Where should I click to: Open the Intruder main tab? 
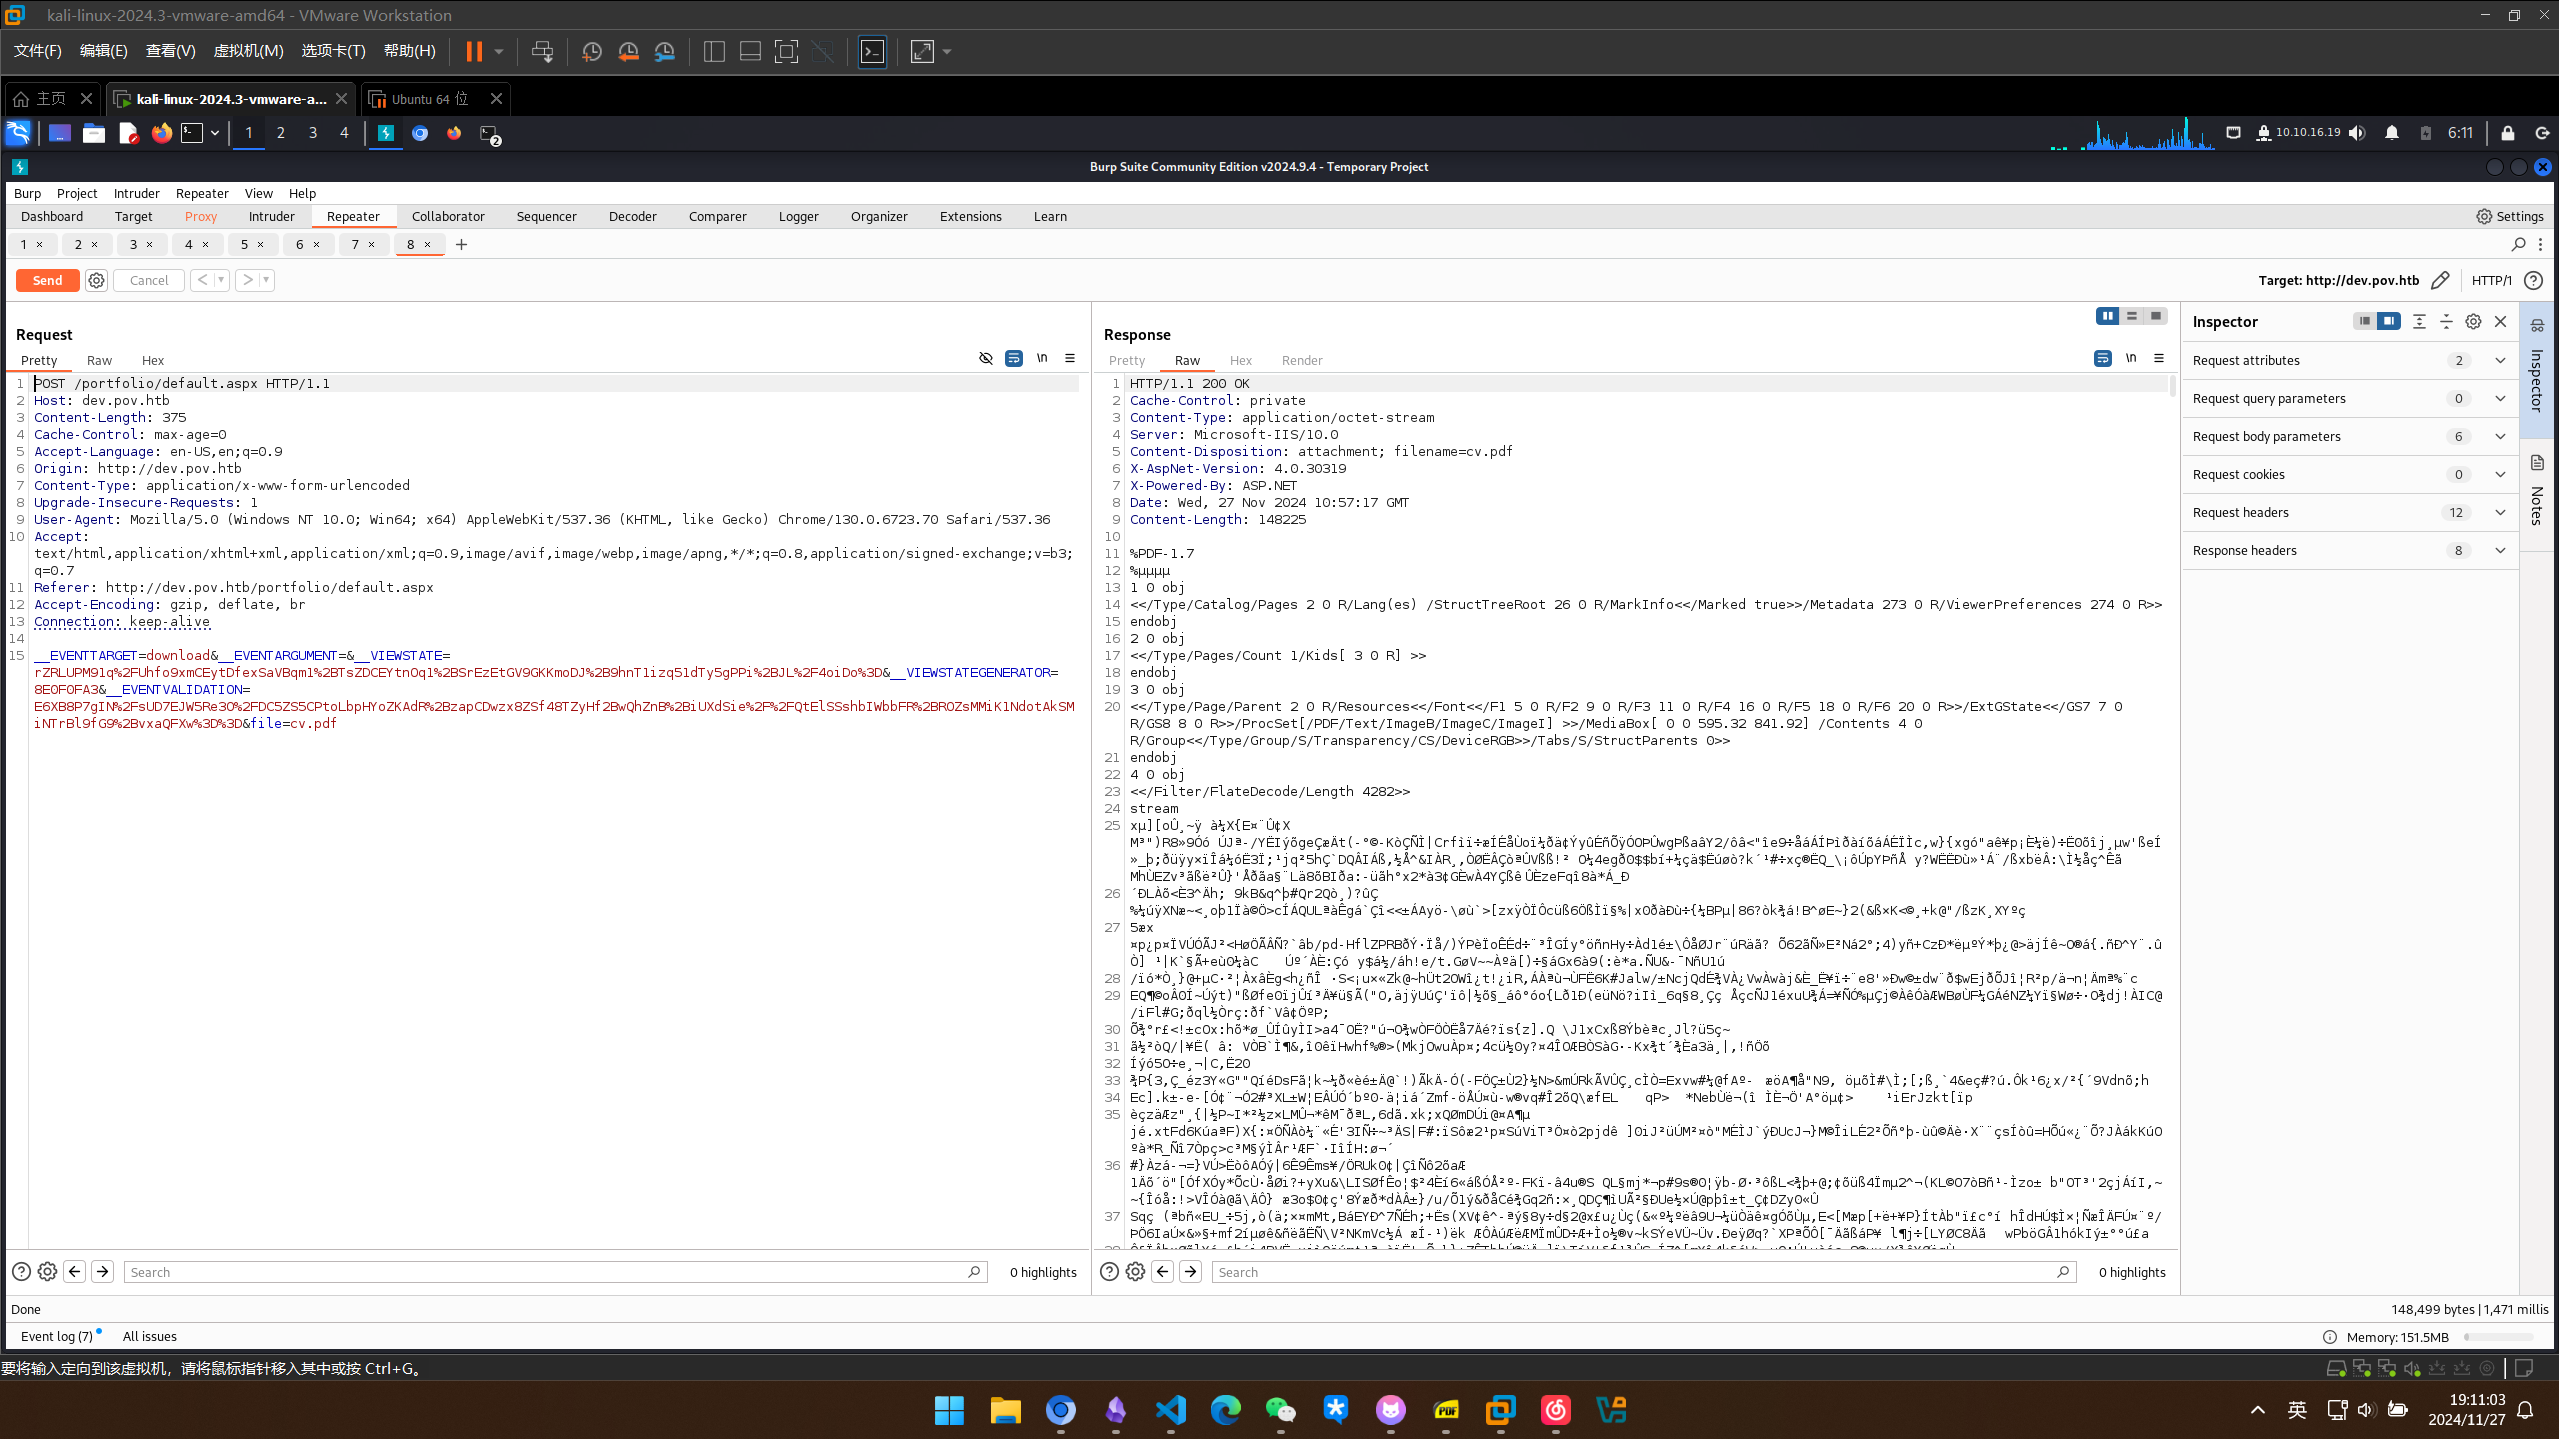tap(271, 216)
